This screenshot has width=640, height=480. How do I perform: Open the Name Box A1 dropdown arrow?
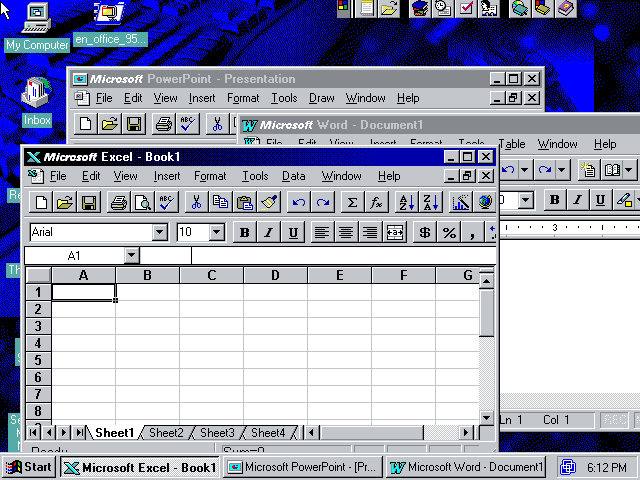click(131, 256)
